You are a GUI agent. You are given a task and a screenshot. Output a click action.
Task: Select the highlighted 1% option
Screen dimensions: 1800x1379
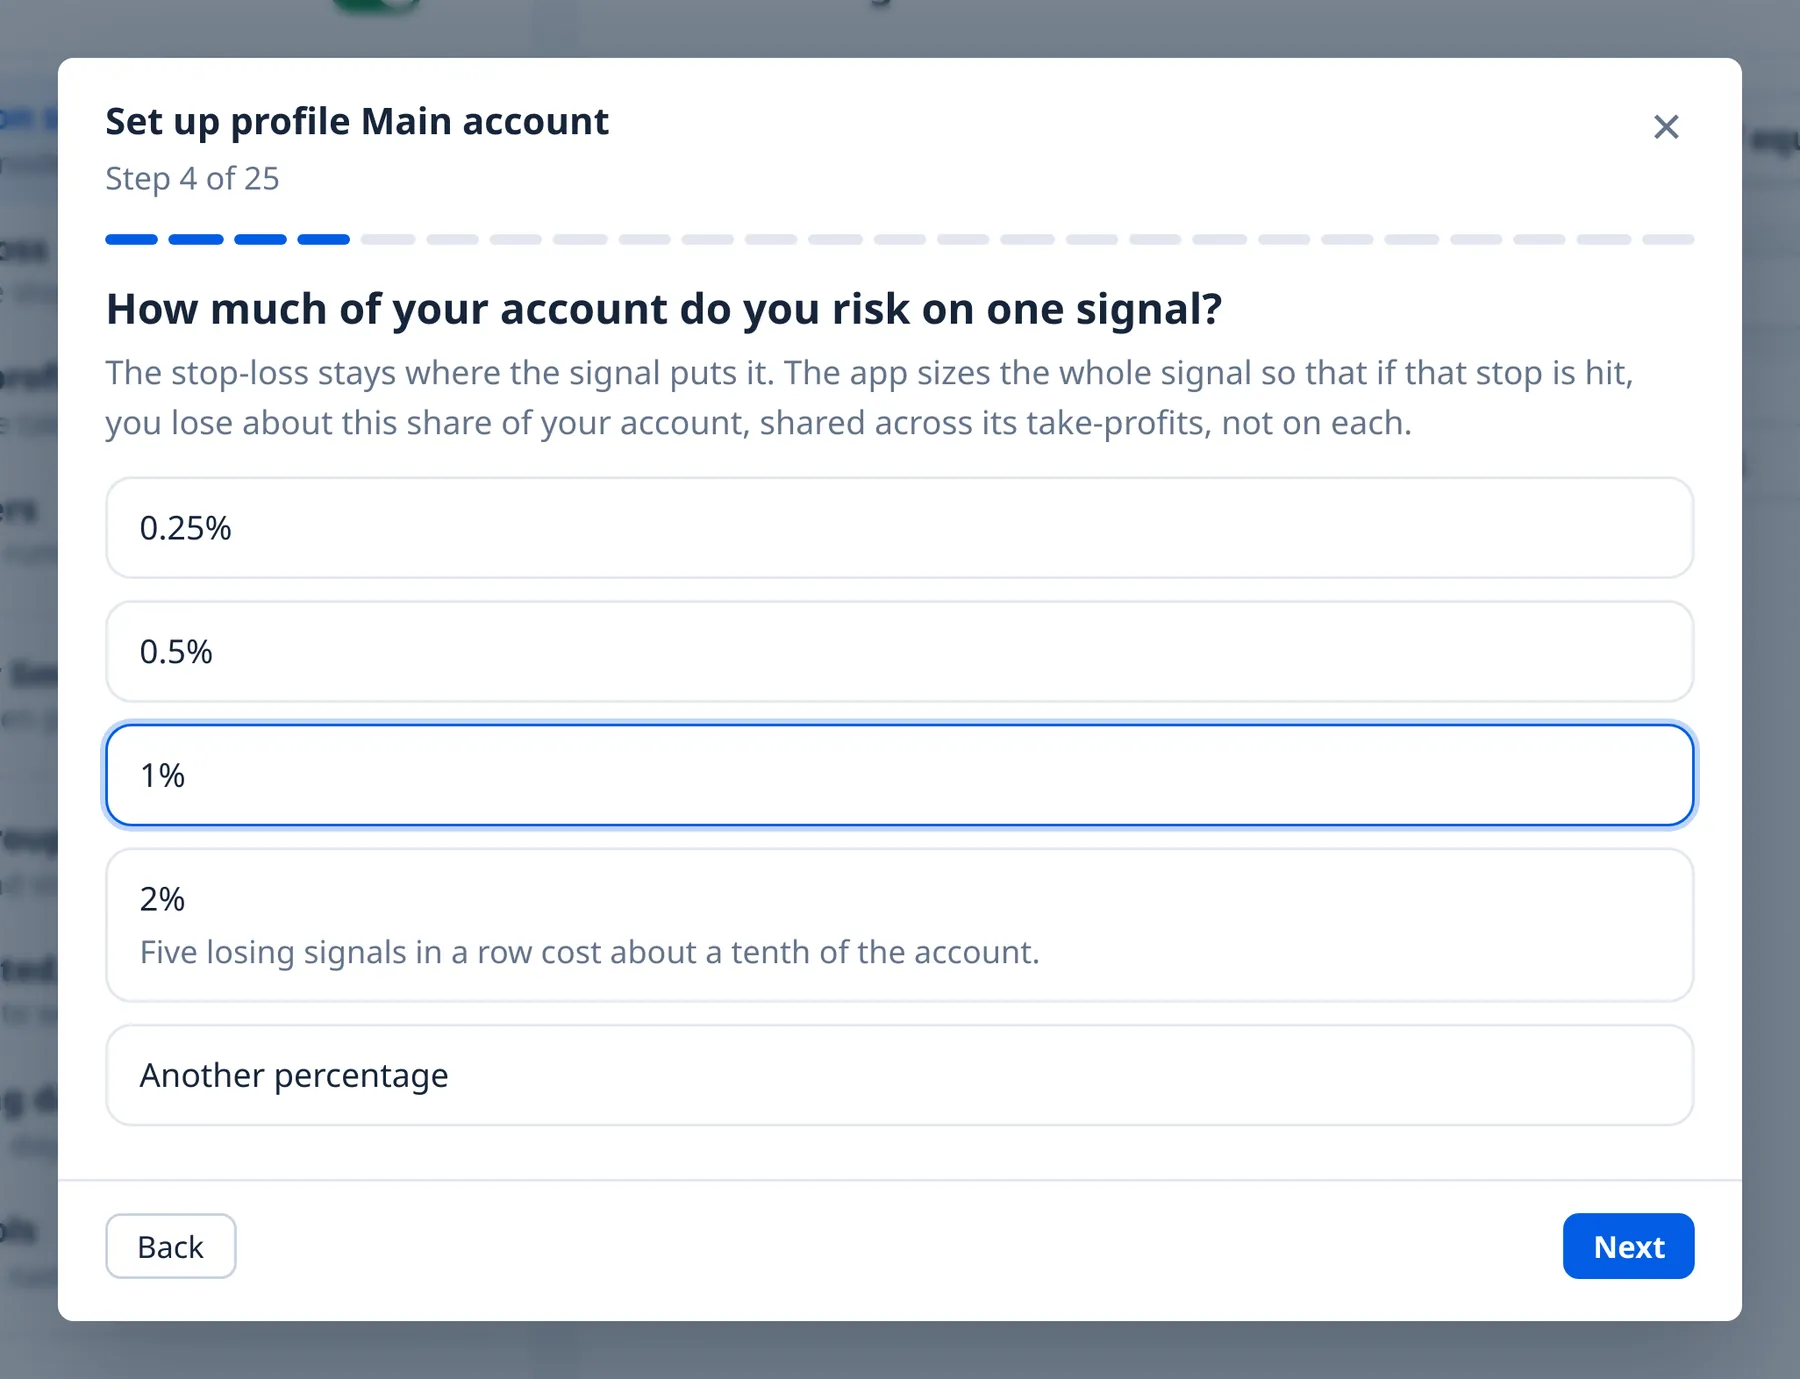click(x=899, y=775)
